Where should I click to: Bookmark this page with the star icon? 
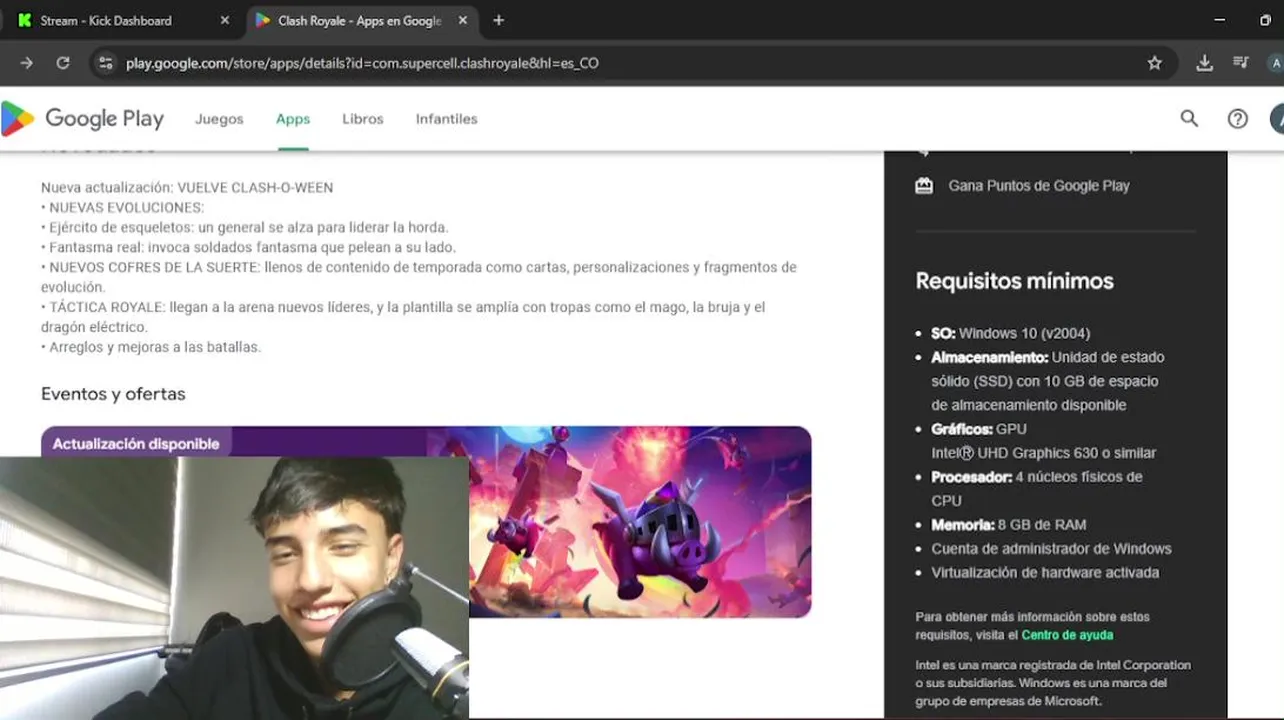click(1155, 63)
